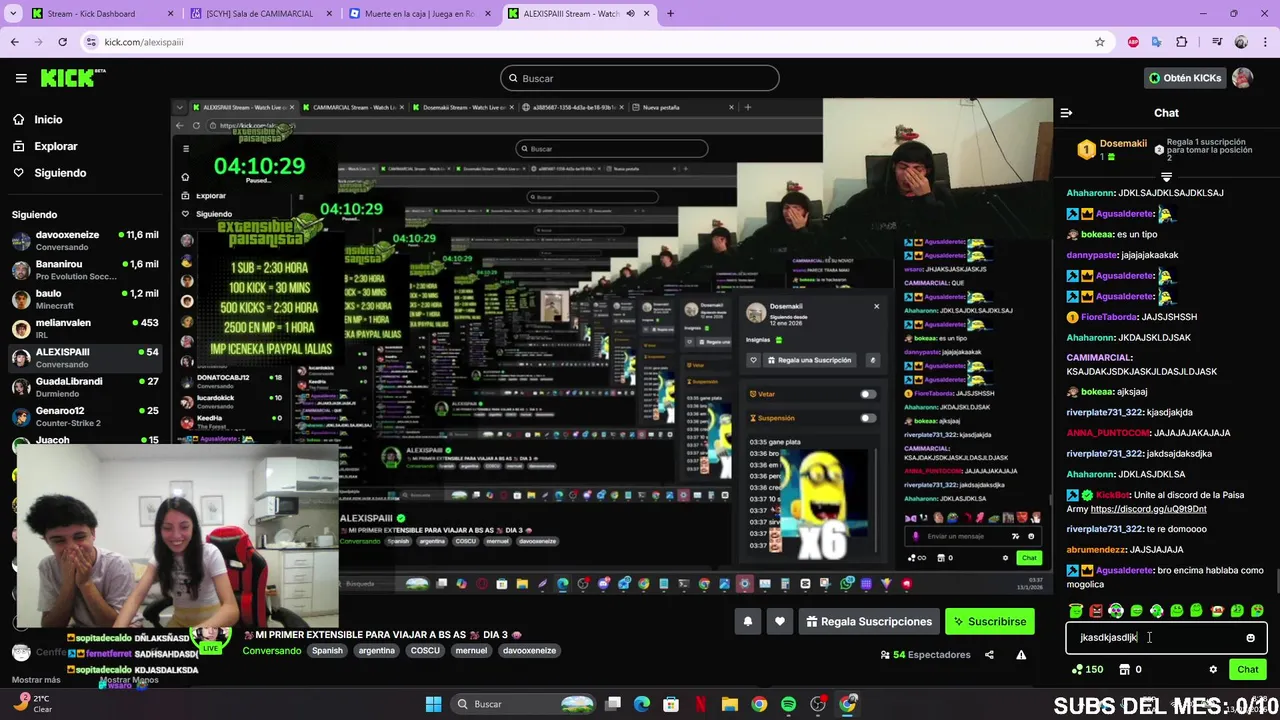
Task: Click the notification bell under stream
Action: 747,622
